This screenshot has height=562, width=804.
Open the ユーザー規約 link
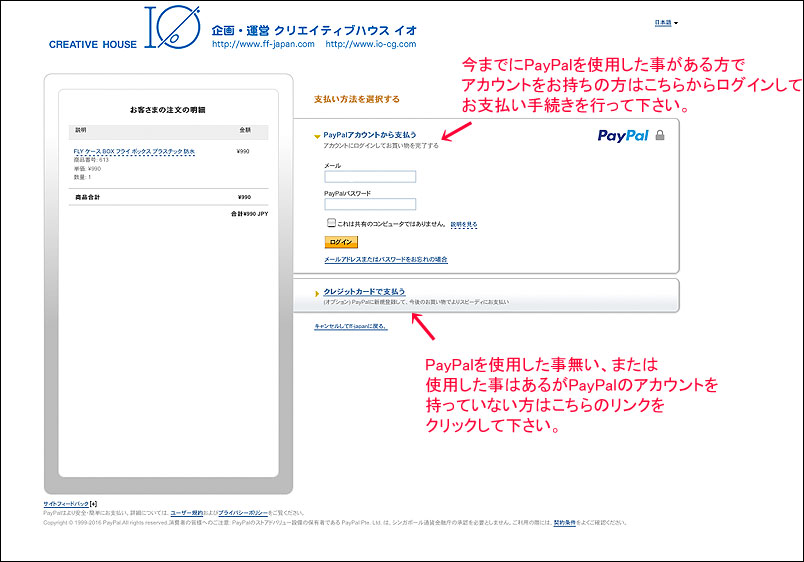point(187,513)
